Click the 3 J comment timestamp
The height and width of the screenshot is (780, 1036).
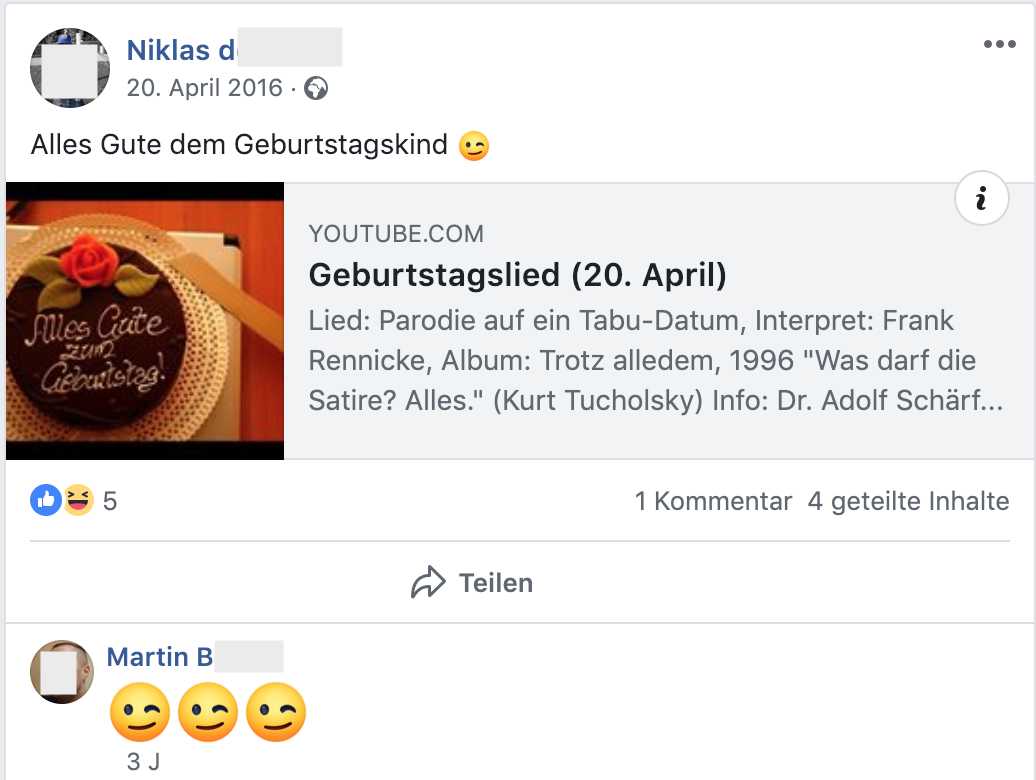pyautogui.click(x=143, y=762)
